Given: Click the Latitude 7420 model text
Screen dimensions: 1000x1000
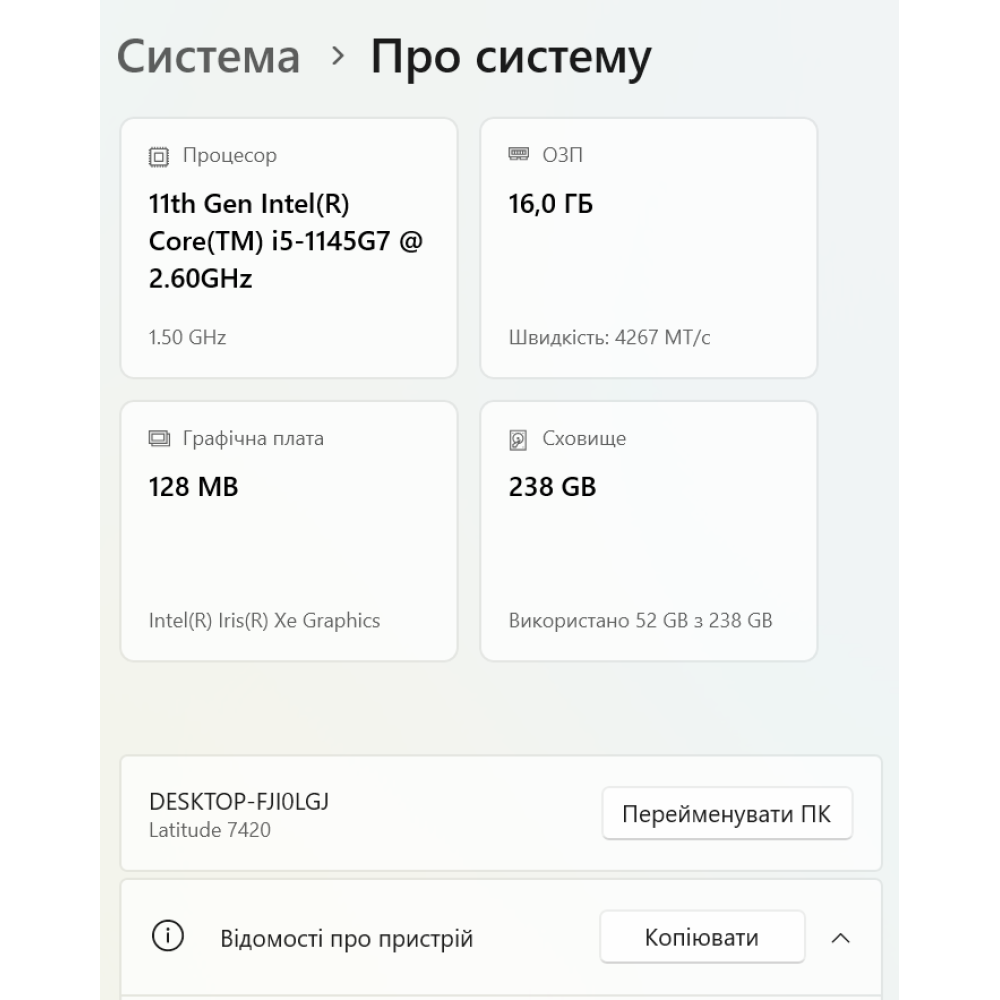Looking at the screenshot, I should pos(209,830).
